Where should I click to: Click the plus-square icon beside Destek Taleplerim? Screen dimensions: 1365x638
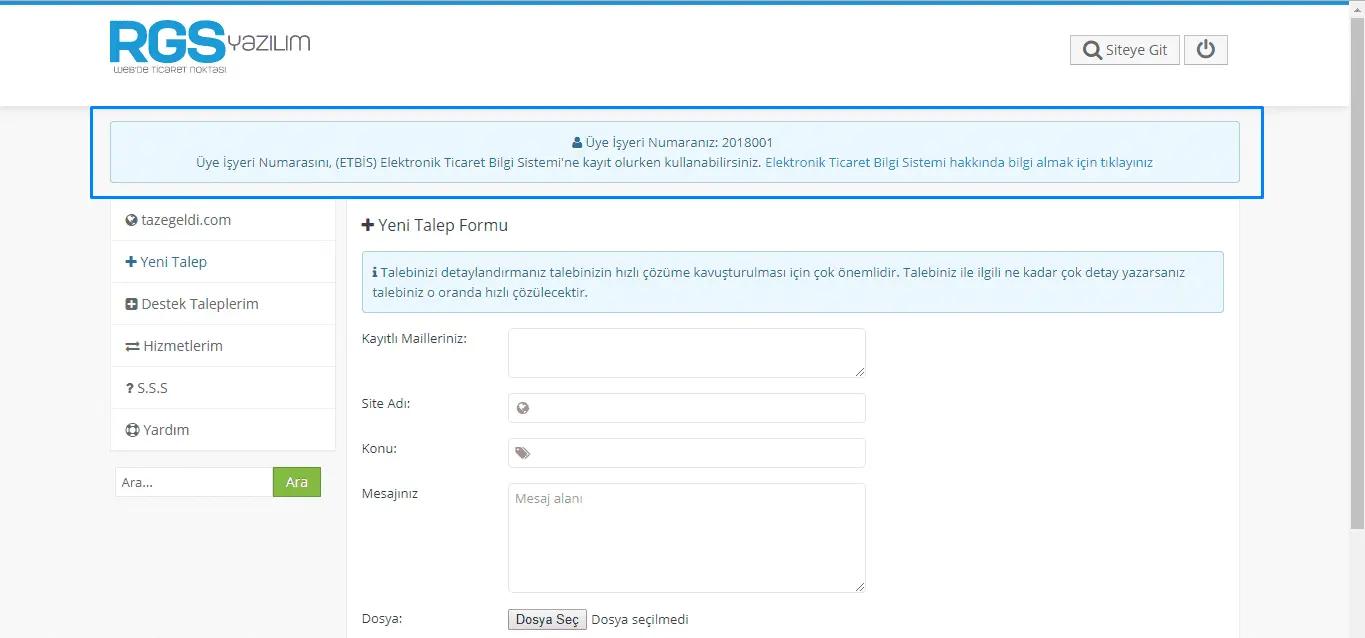click(x=131, y=304)
